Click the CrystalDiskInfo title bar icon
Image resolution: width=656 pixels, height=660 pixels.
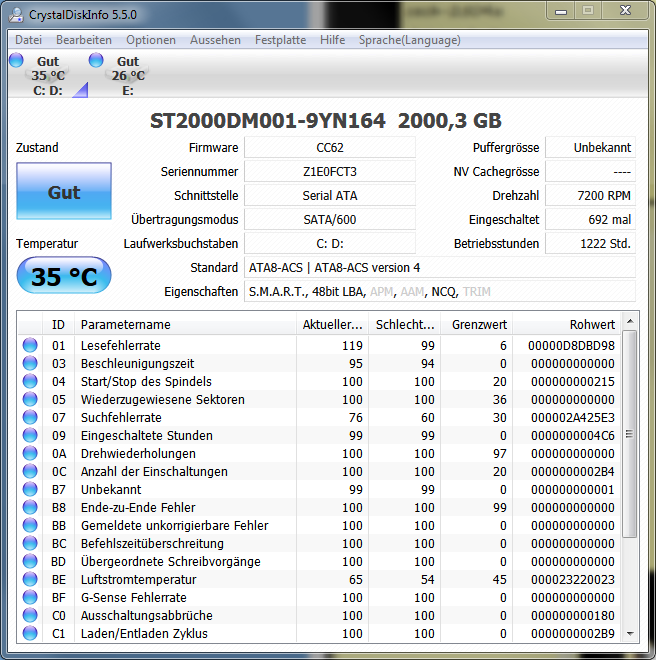pyautogui.click(x=16, y=14)
